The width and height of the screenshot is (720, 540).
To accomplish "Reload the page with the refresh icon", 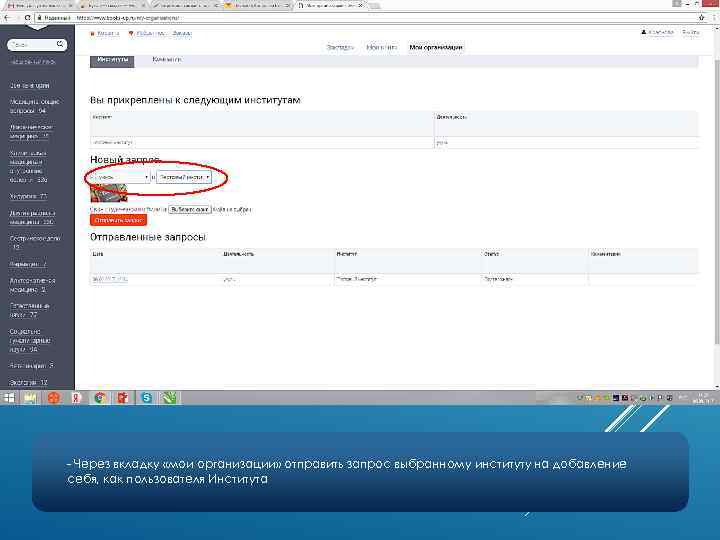I will (28, 17).
